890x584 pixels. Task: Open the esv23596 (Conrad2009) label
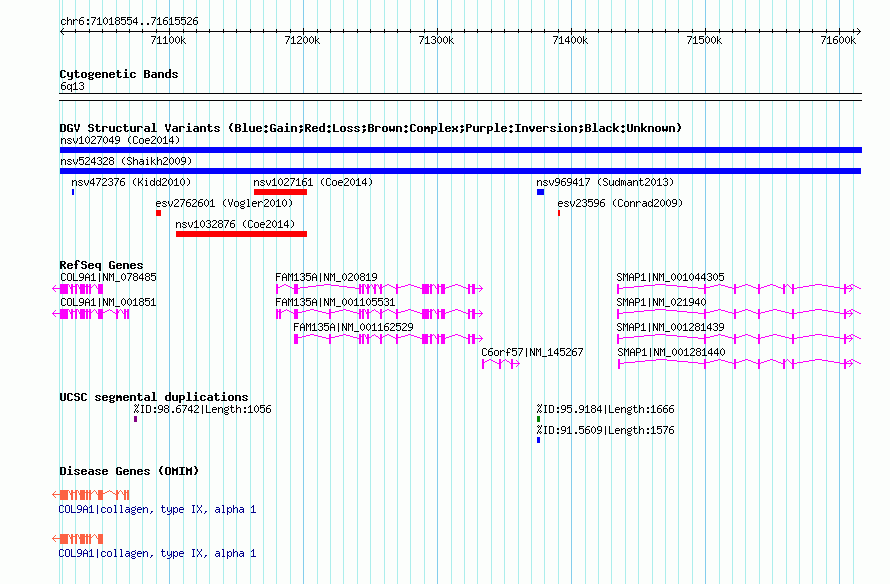[x=620, y=203]
